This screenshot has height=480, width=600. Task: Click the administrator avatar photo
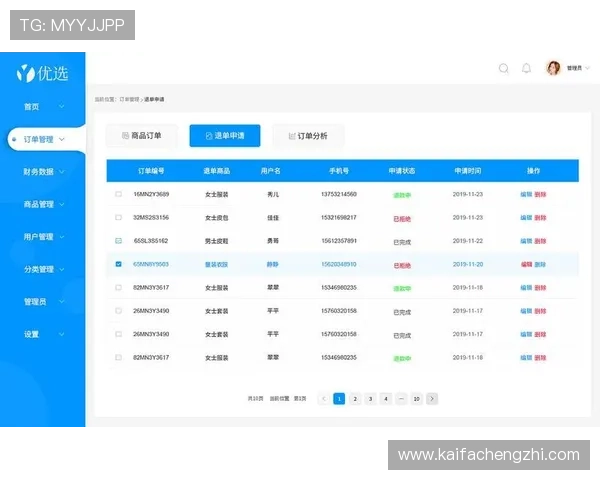553,68
